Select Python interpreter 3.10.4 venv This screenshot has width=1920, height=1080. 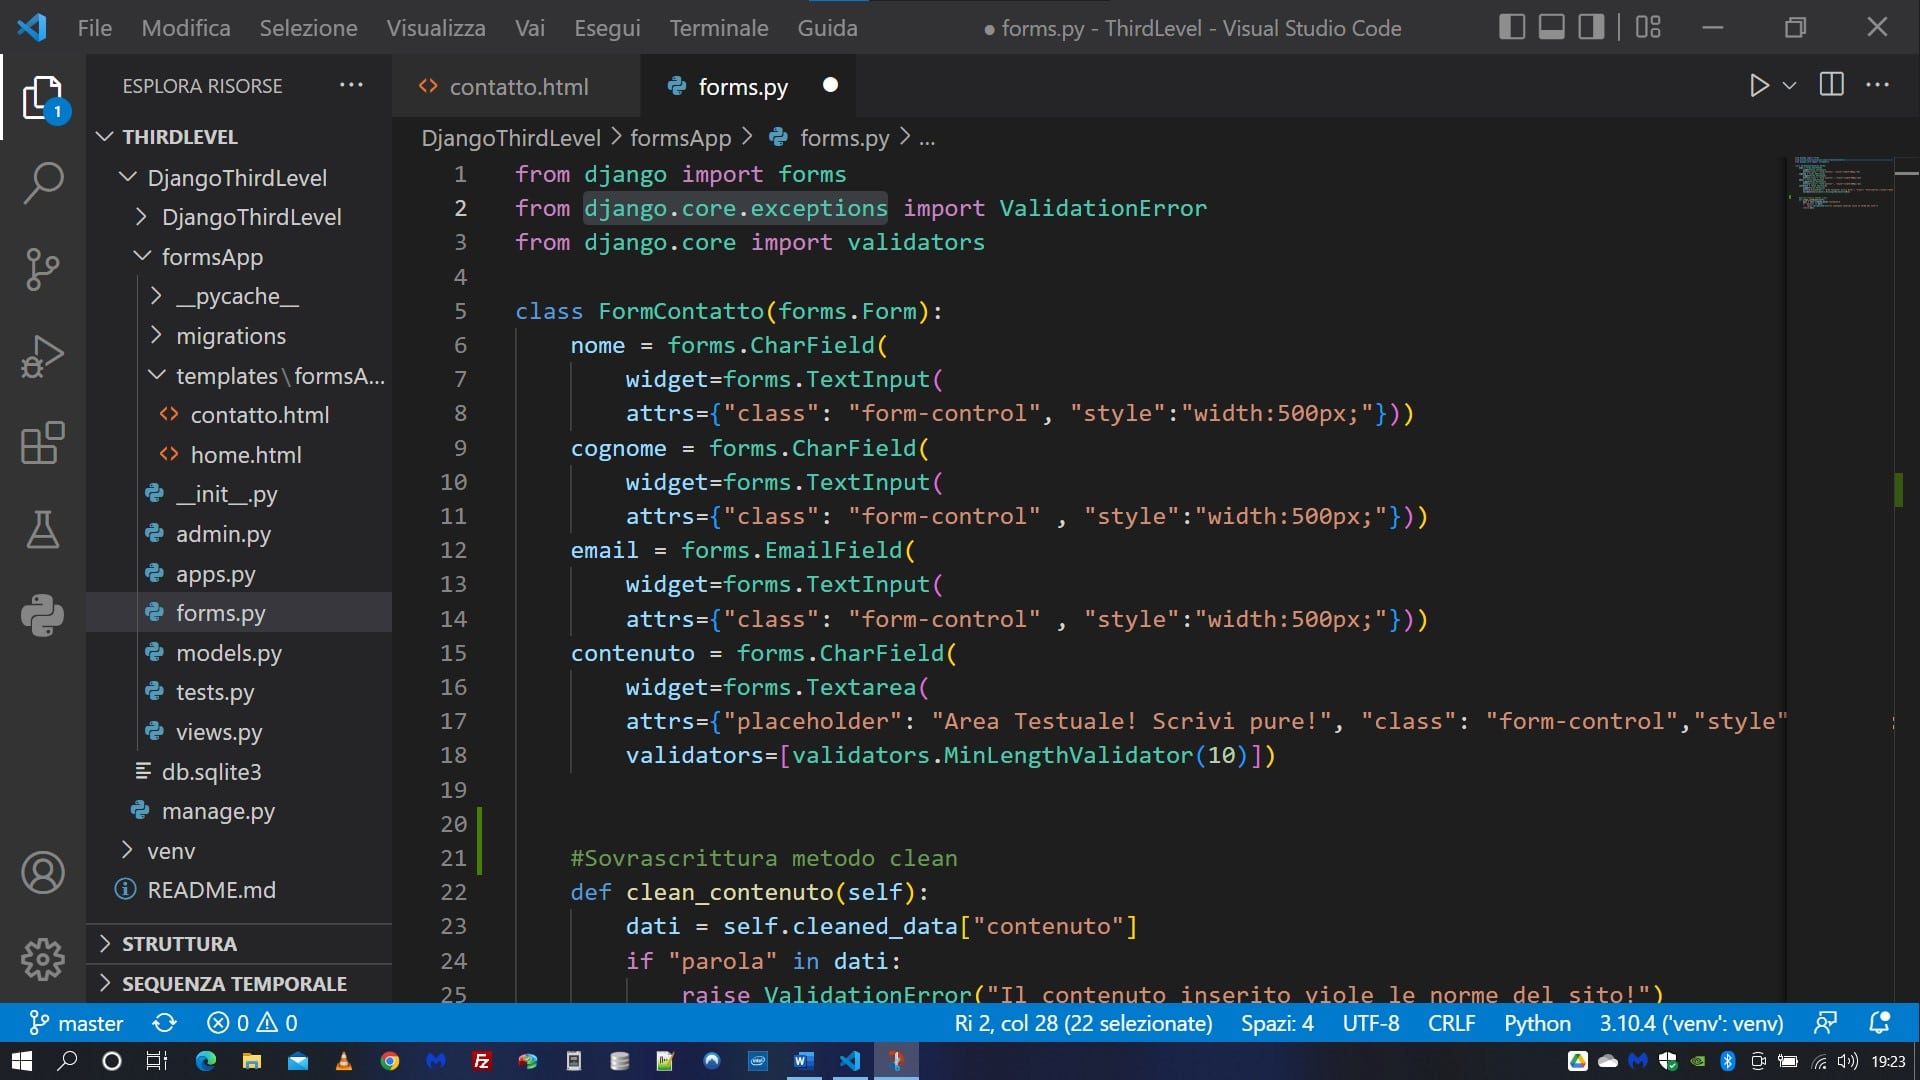[x=1691, y=1023]
